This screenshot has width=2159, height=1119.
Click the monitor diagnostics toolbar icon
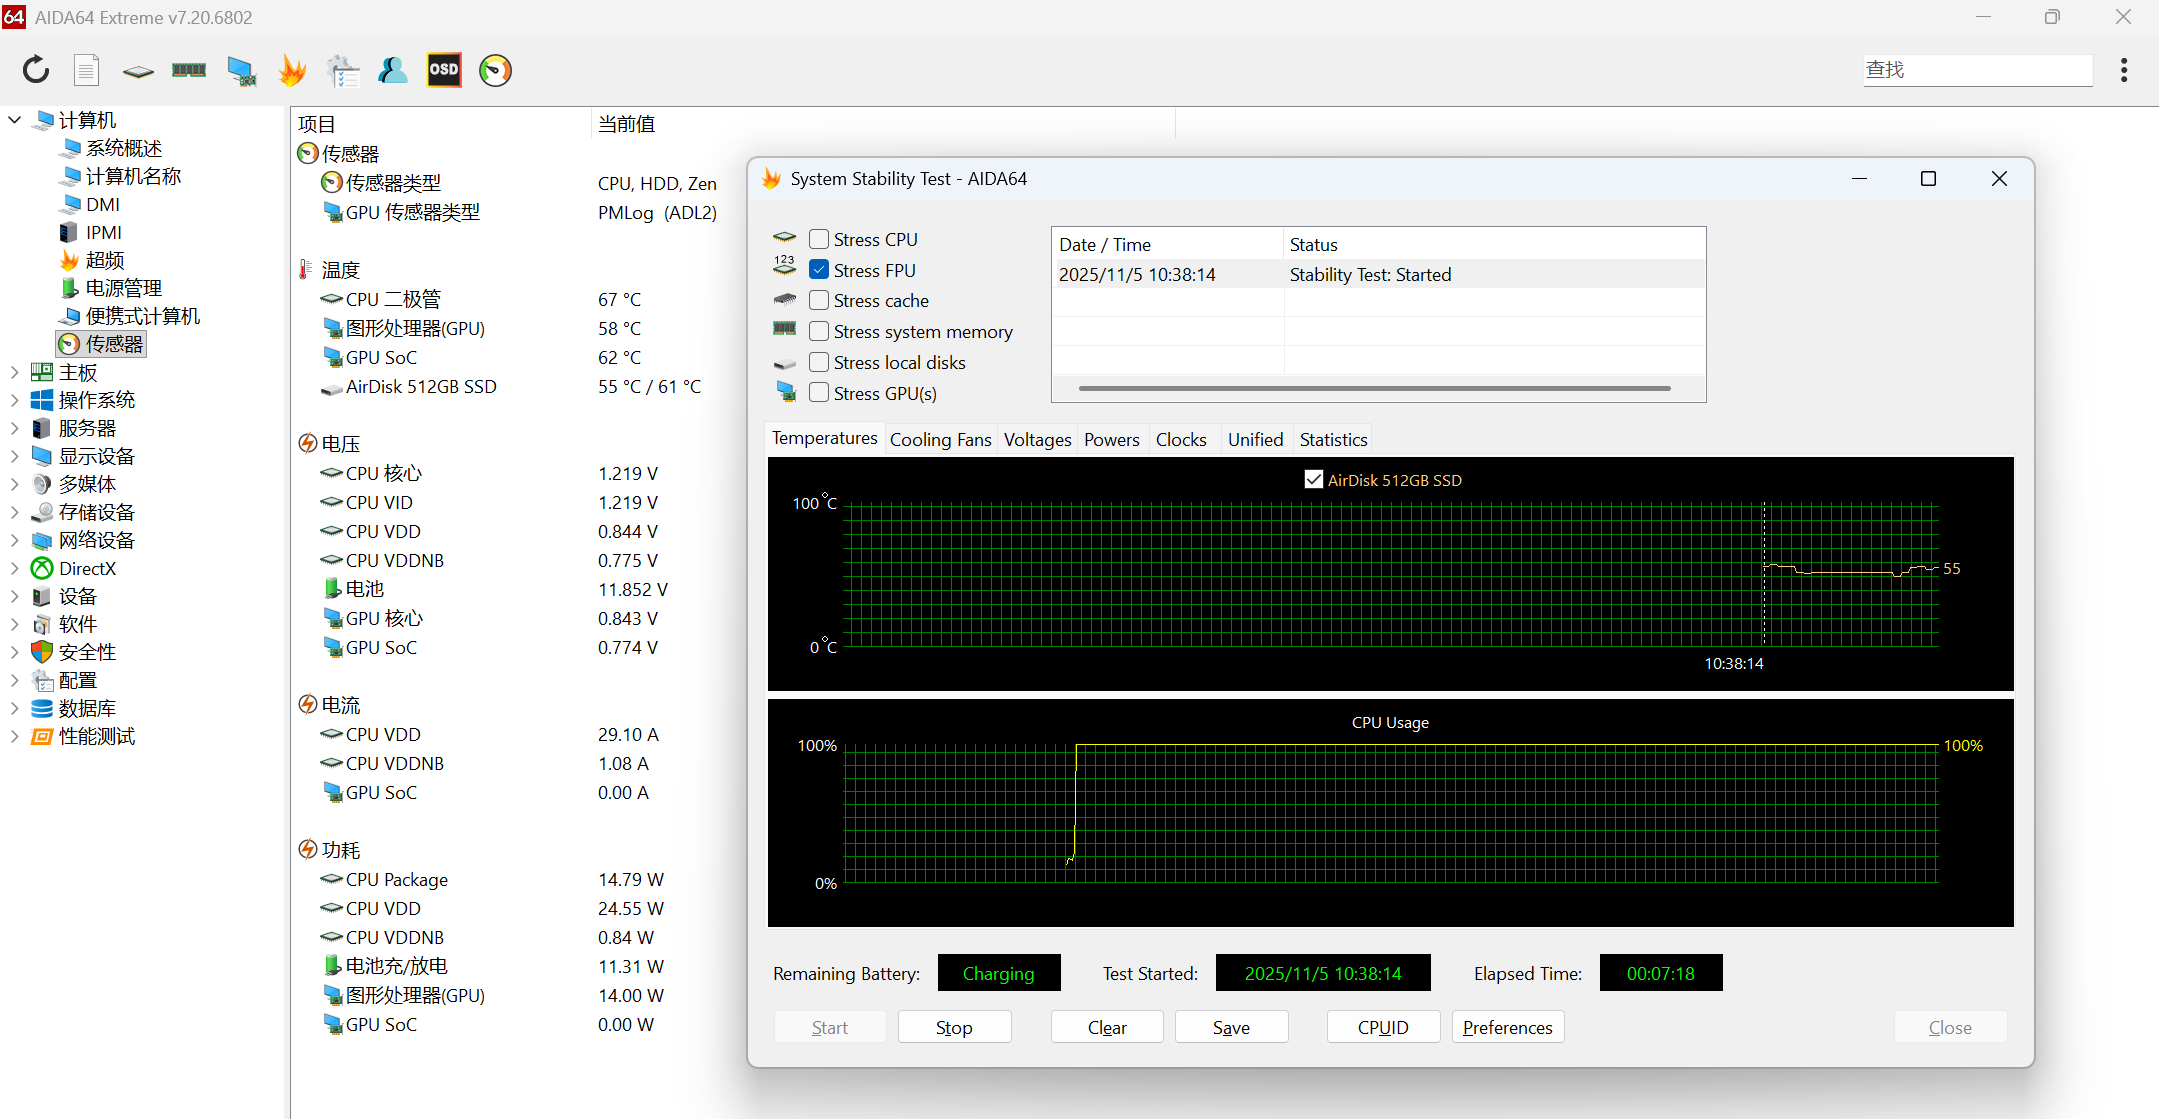coord(241,70)
